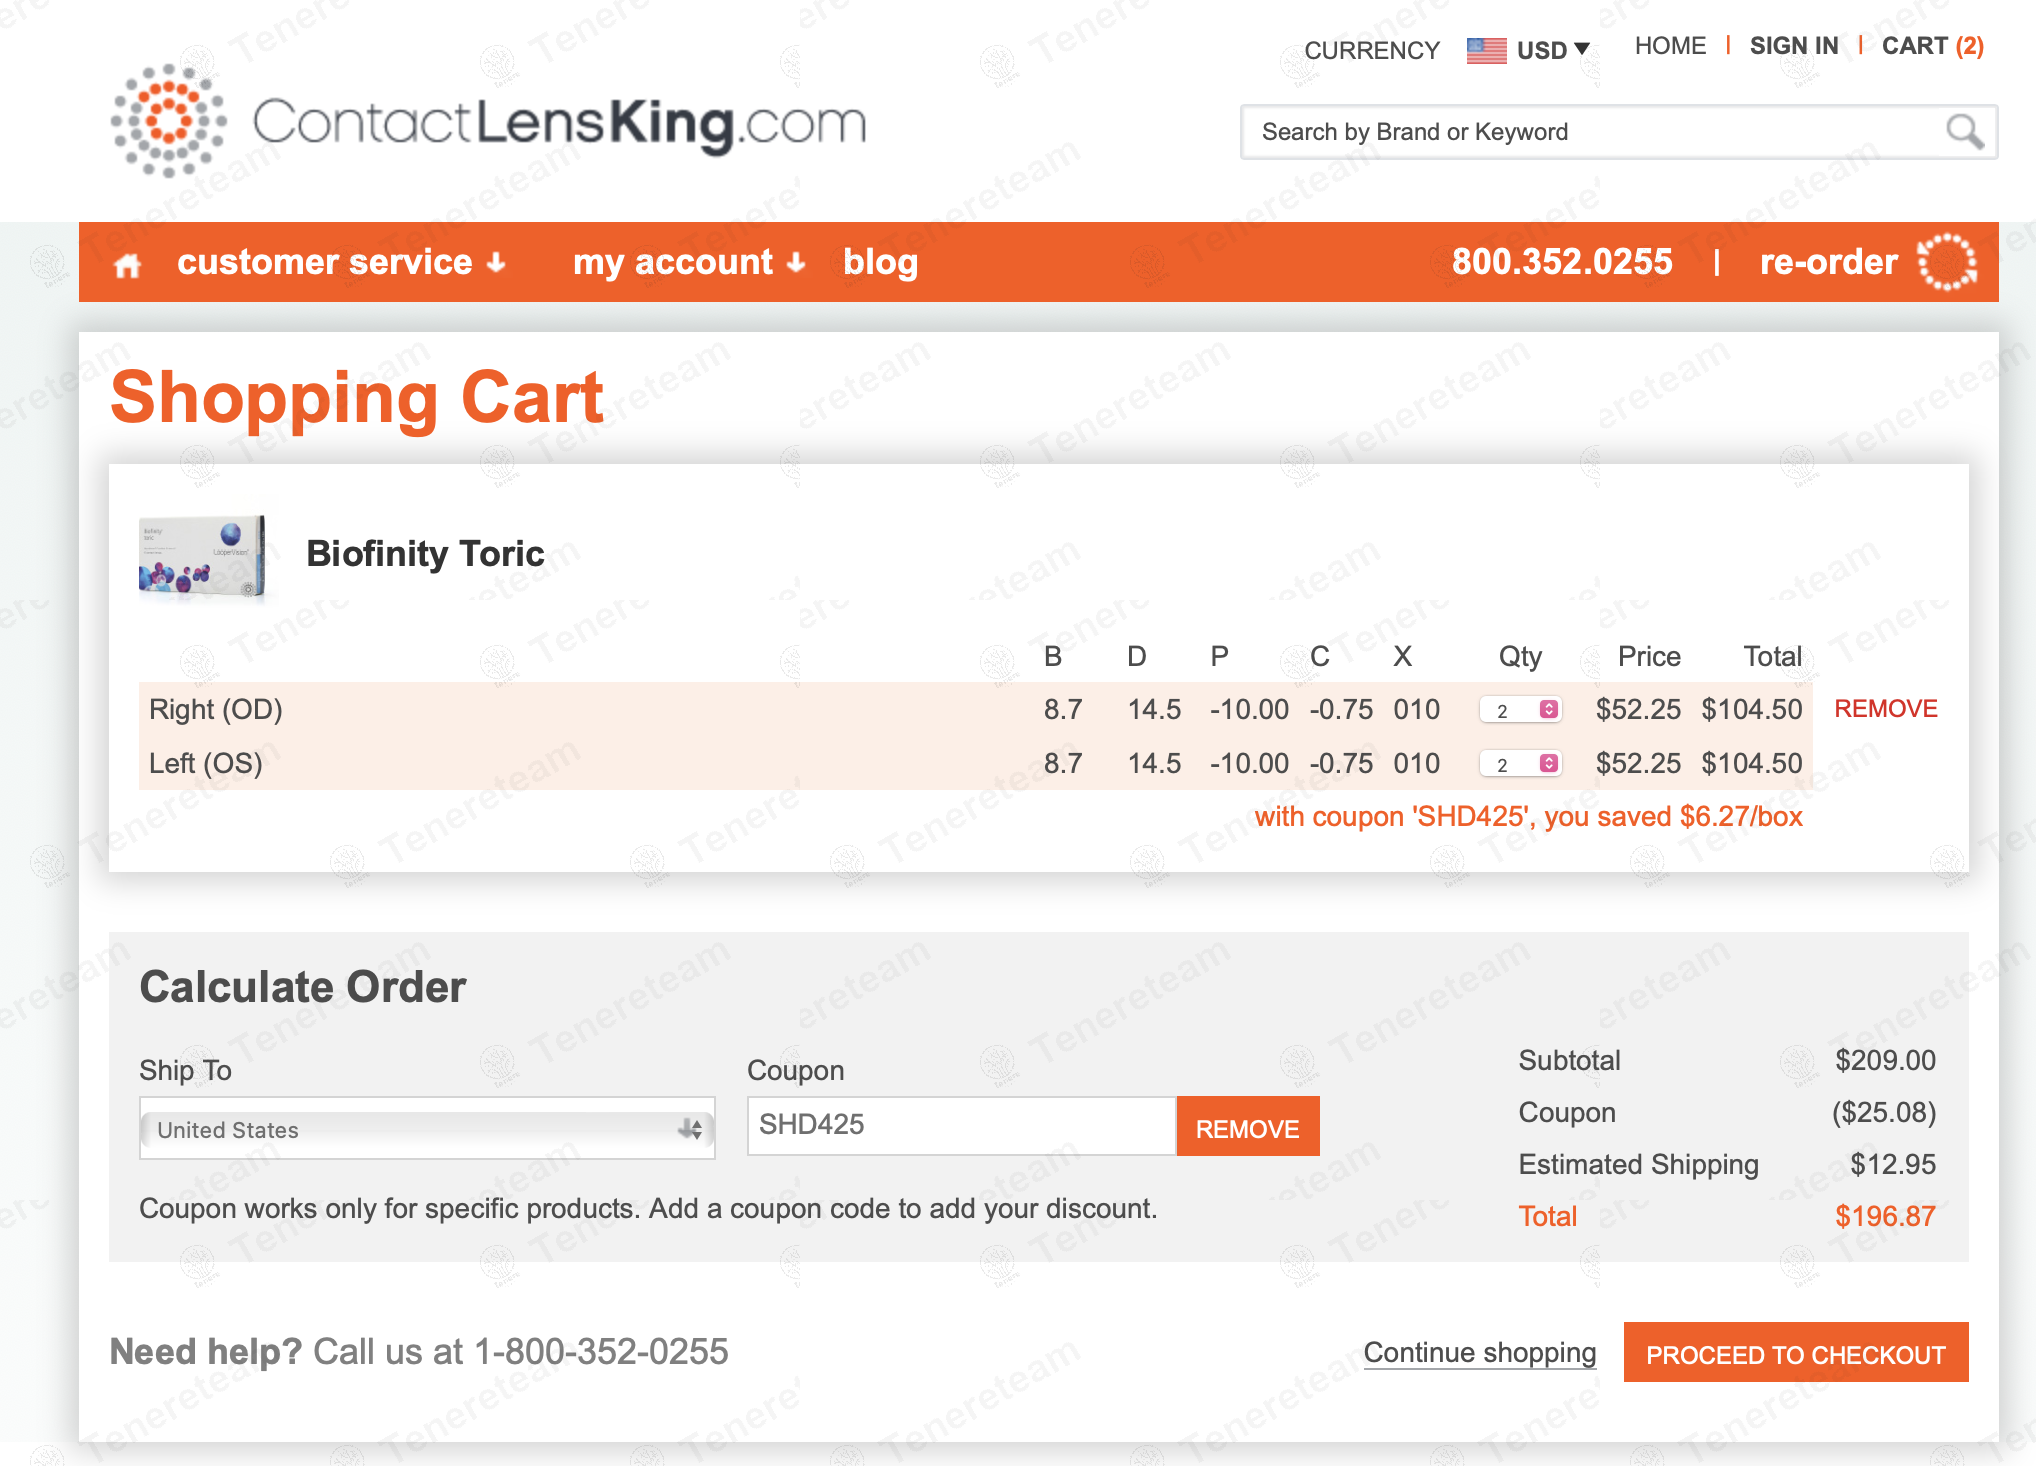
Task: Click the Search by Brand input field
Action: click(1590, 132)
